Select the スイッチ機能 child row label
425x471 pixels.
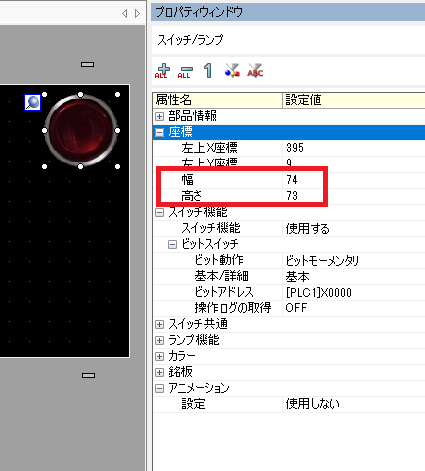click(211, 228)
